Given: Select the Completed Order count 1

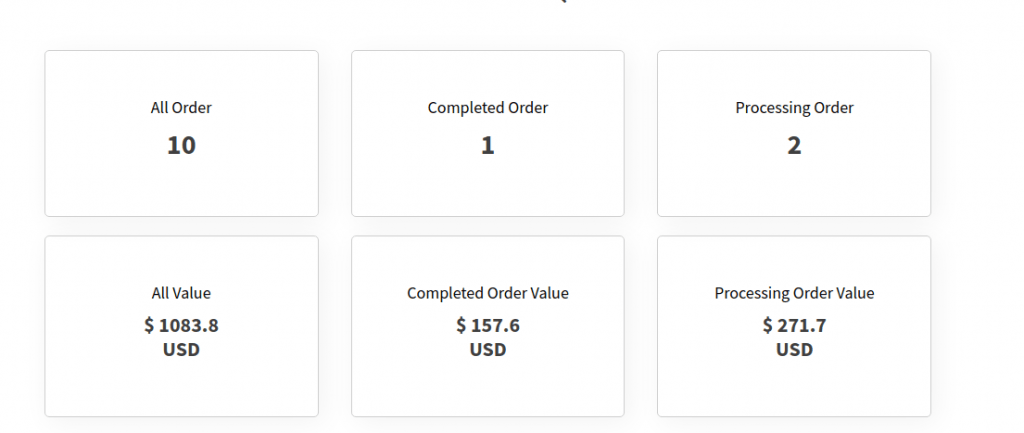Looking at the screenshot, I should (x=488, y=145).
